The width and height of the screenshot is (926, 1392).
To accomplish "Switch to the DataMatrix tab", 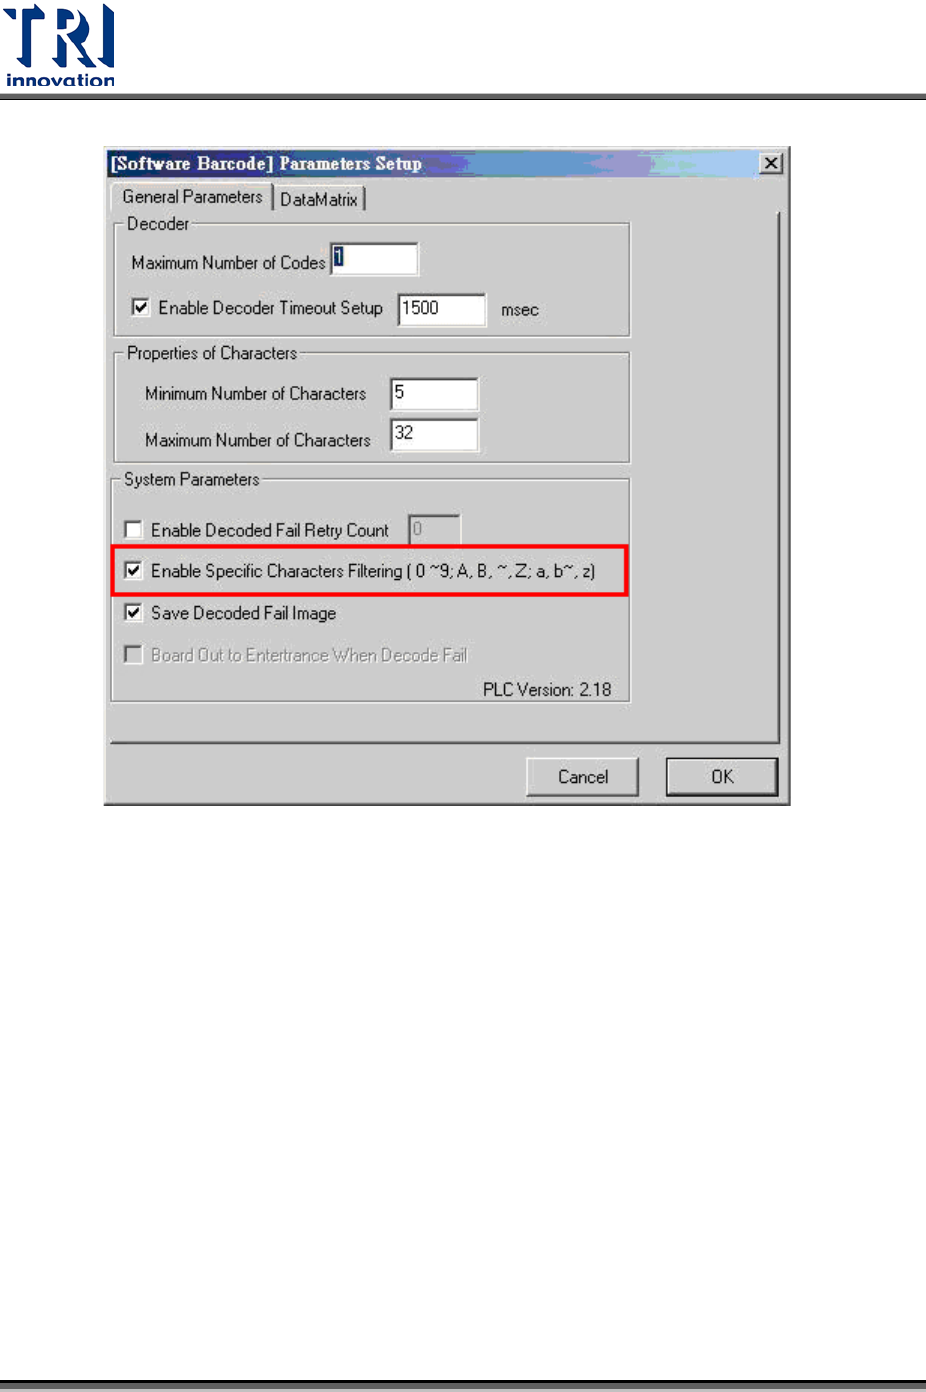I will click(320, 199).
